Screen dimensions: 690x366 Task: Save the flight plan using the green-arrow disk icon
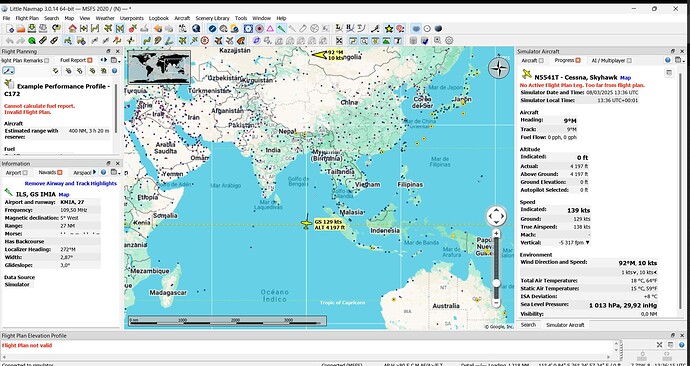point(32,29)
